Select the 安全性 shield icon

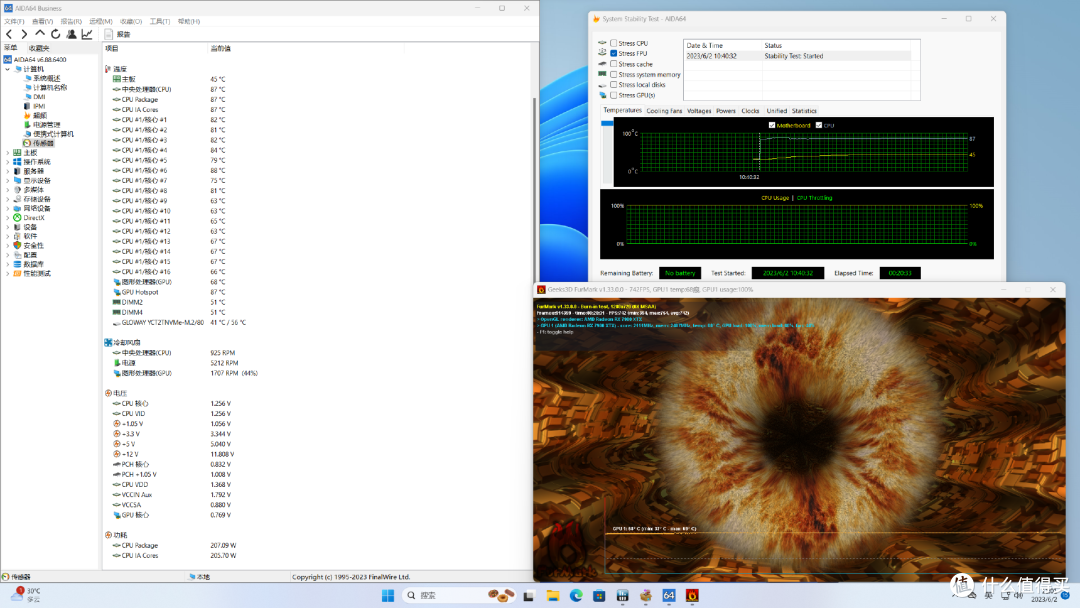point(17,245)
